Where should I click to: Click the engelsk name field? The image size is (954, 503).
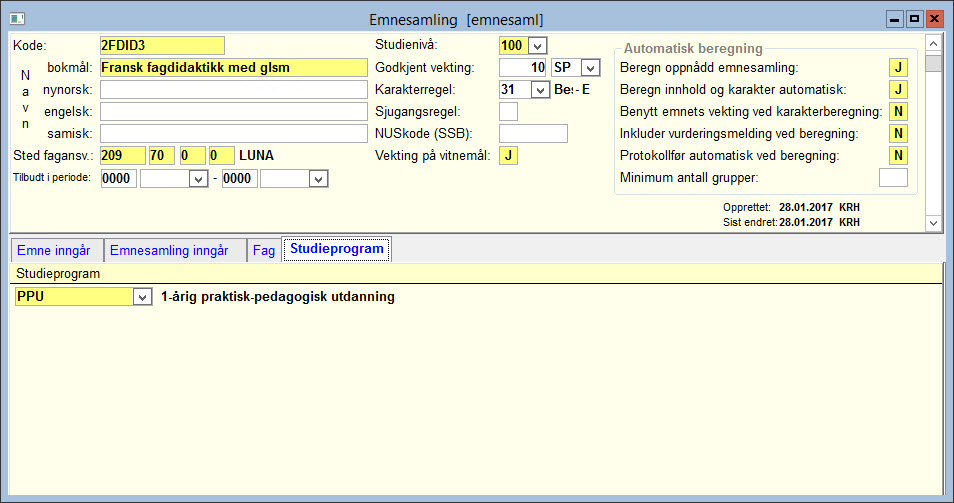(234, 111)
